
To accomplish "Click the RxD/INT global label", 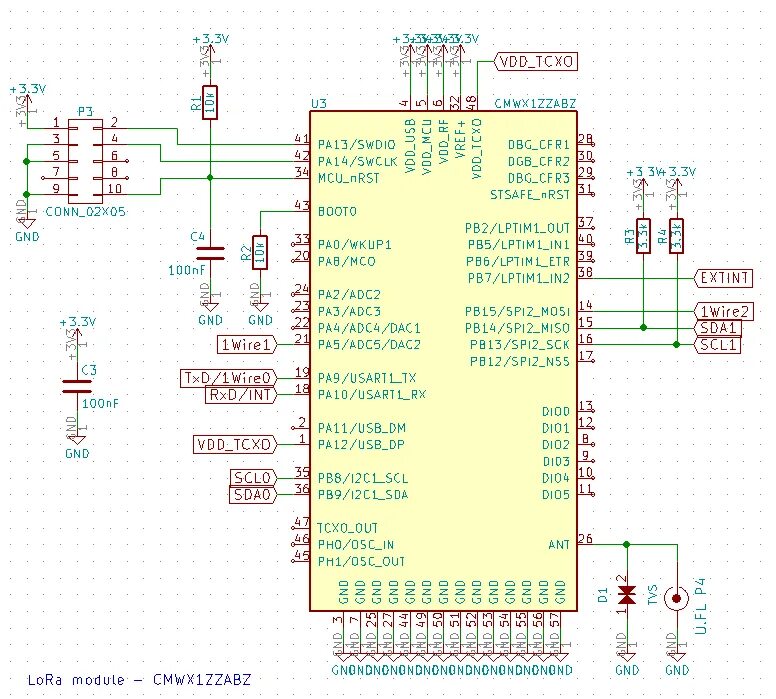I will point(241,395).
